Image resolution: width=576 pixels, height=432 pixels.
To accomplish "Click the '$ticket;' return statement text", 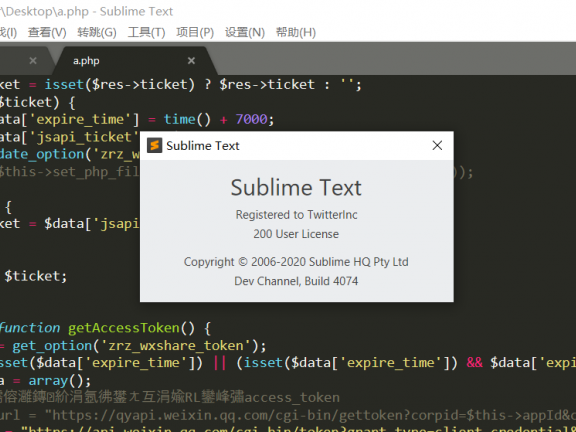I will tap(36, 276).
